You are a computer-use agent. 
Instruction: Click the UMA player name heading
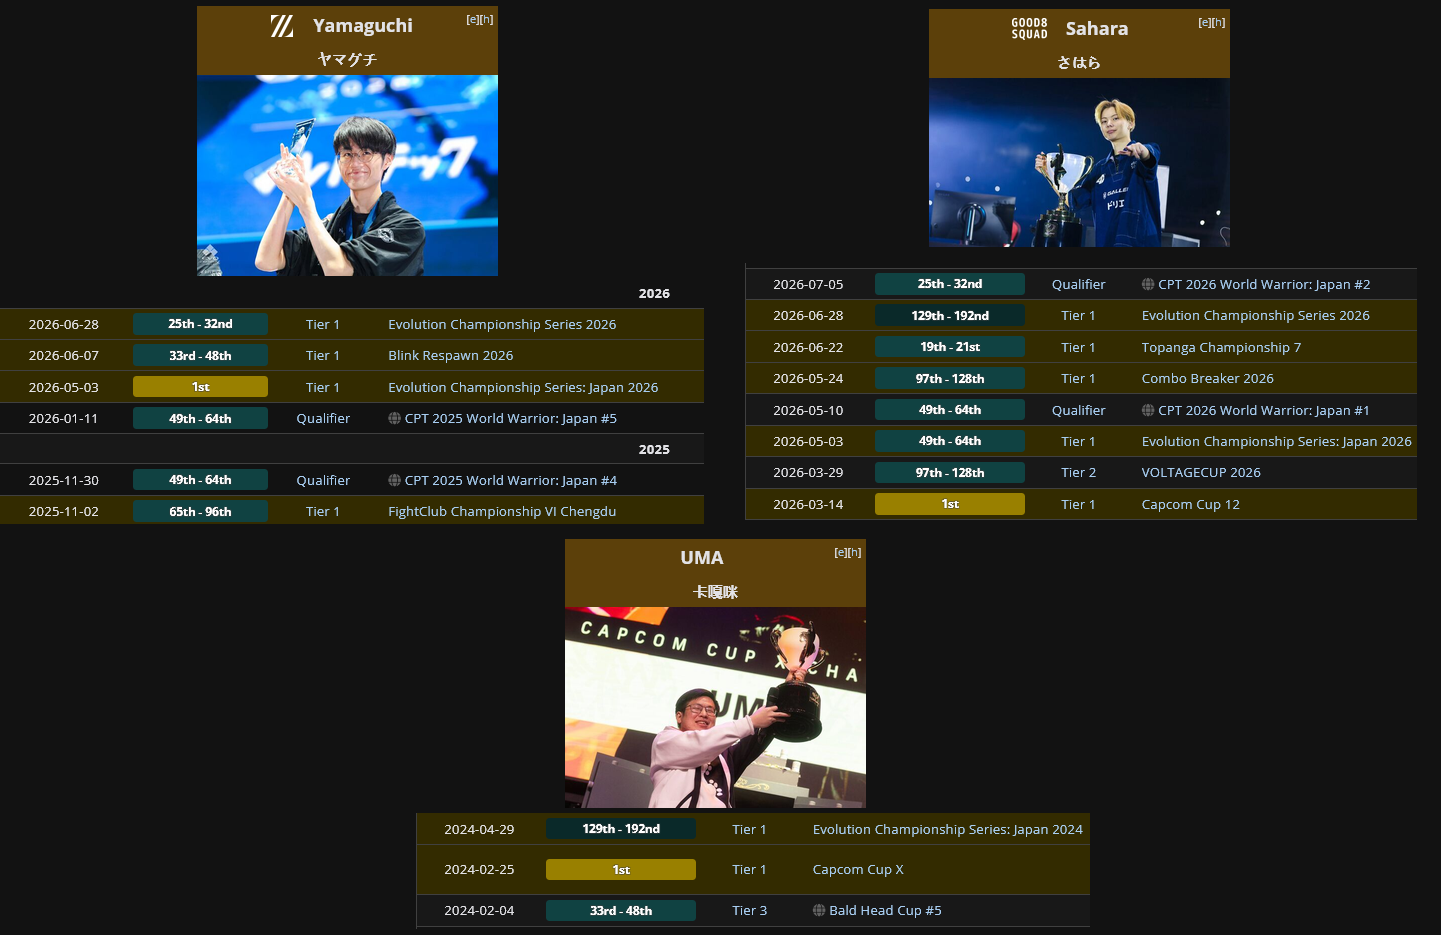coord(702,558)
